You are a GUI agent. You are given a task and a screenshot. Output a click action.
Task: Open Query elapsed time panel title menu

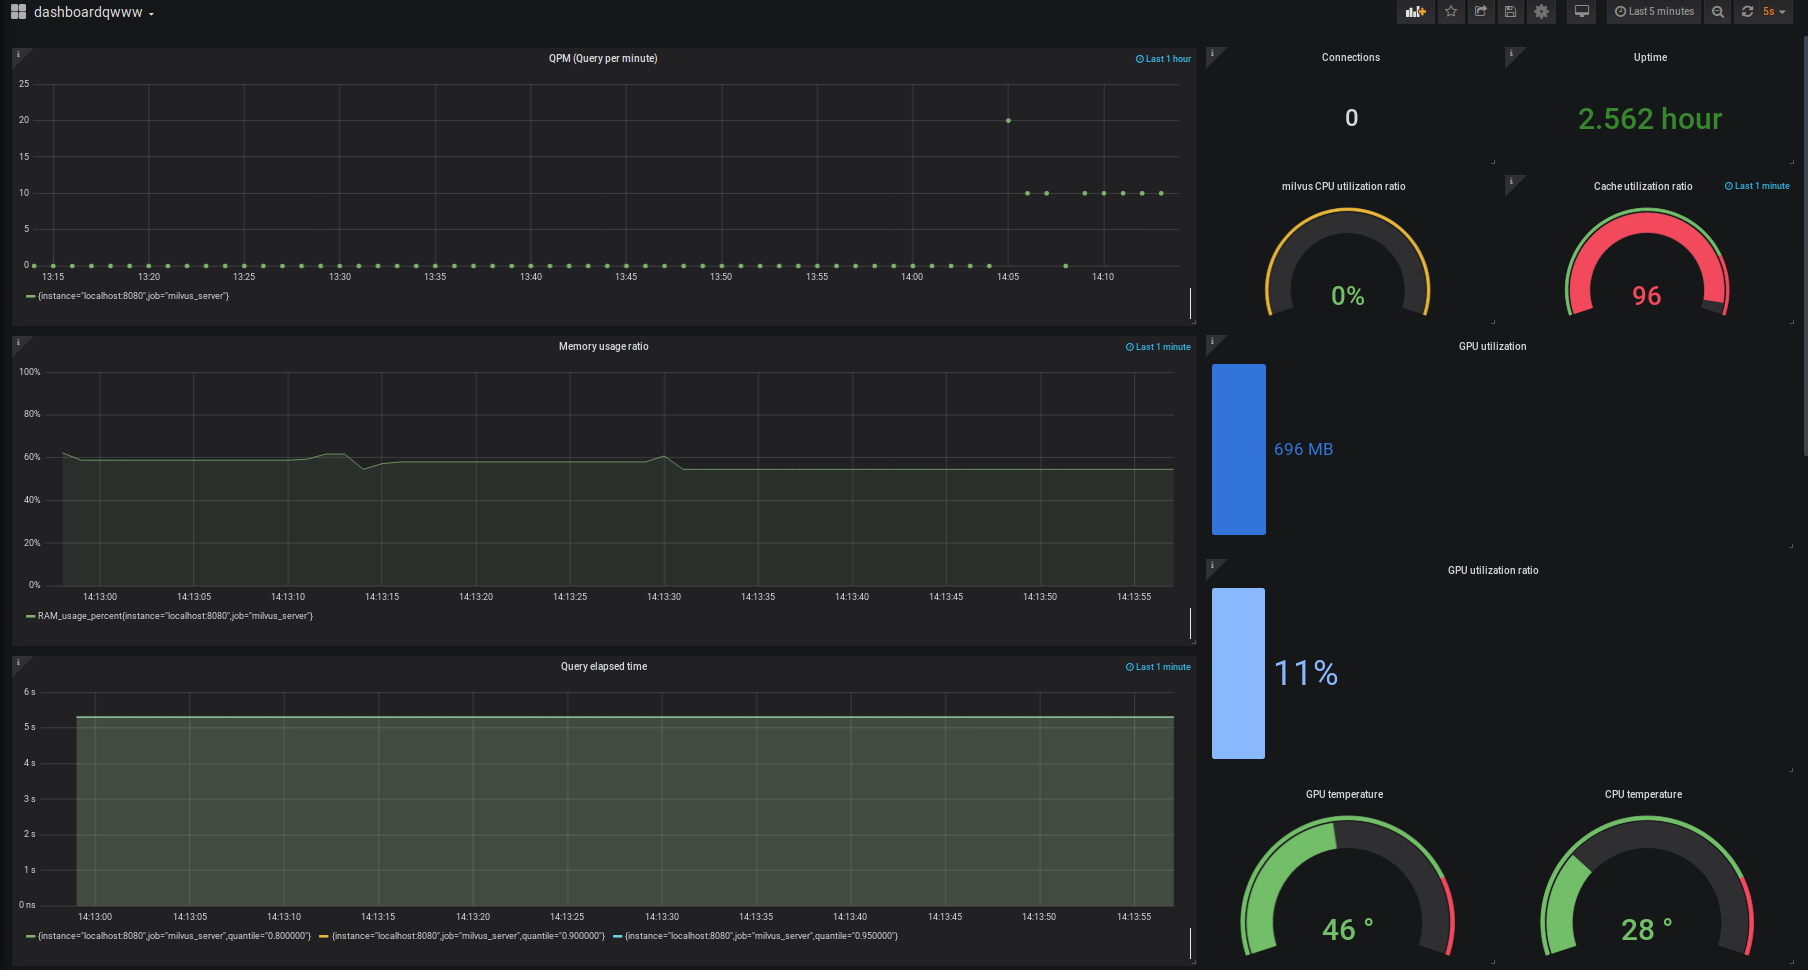(603, 667)
